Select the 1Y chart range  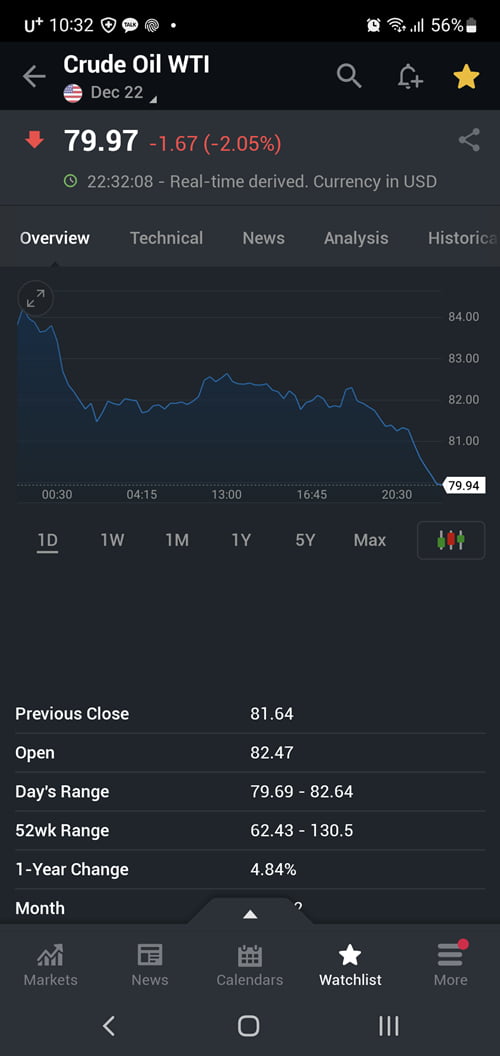click(241, 540)
